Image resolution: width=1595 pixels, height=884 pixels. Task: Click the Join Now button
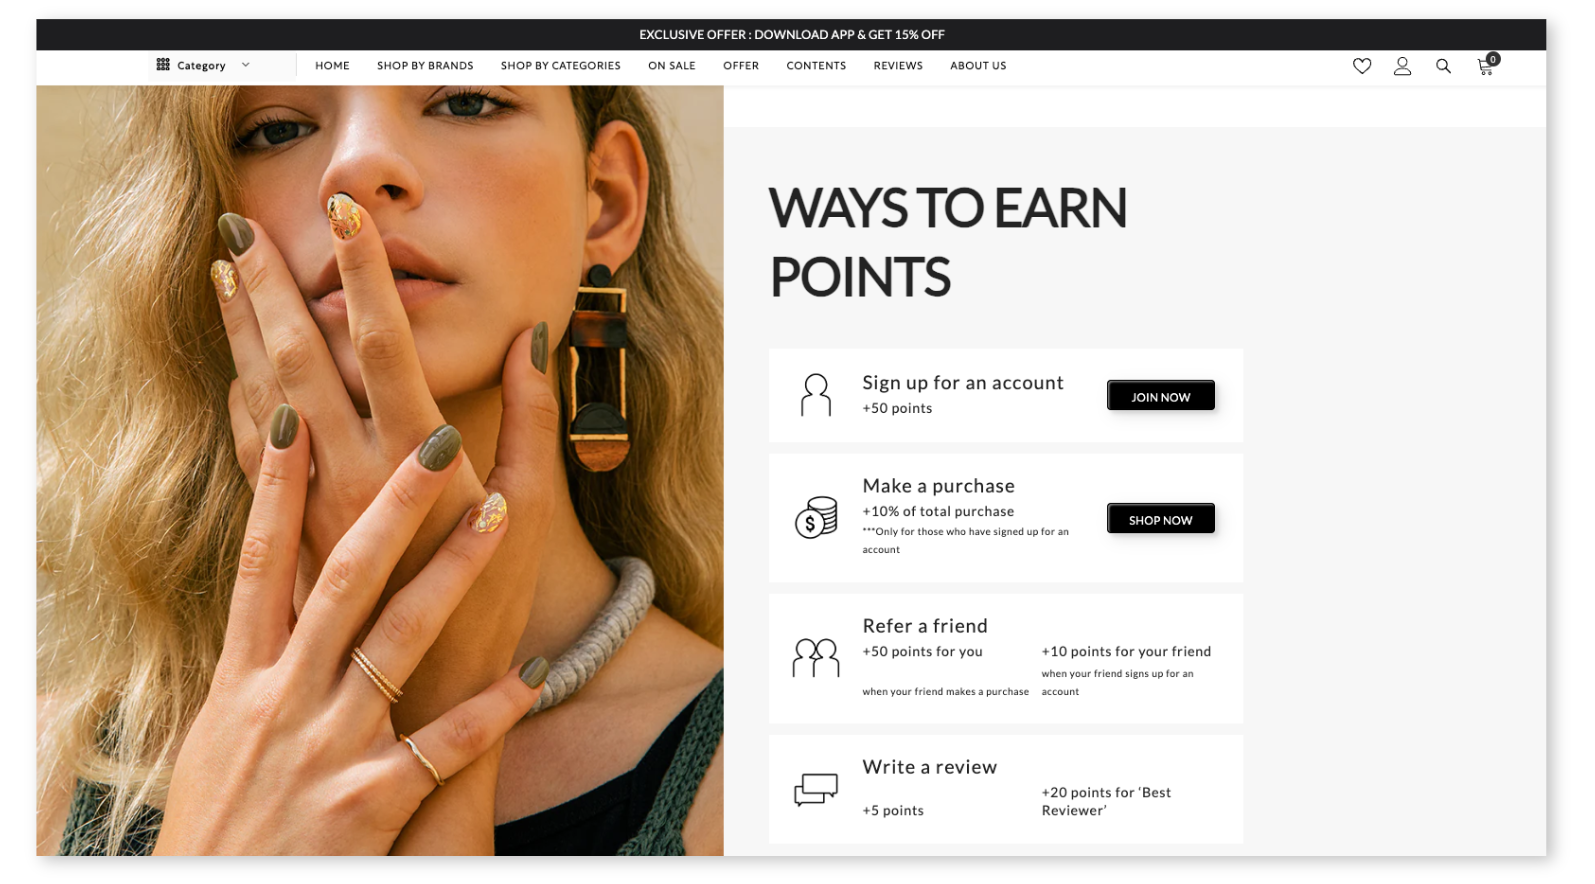1160,396
